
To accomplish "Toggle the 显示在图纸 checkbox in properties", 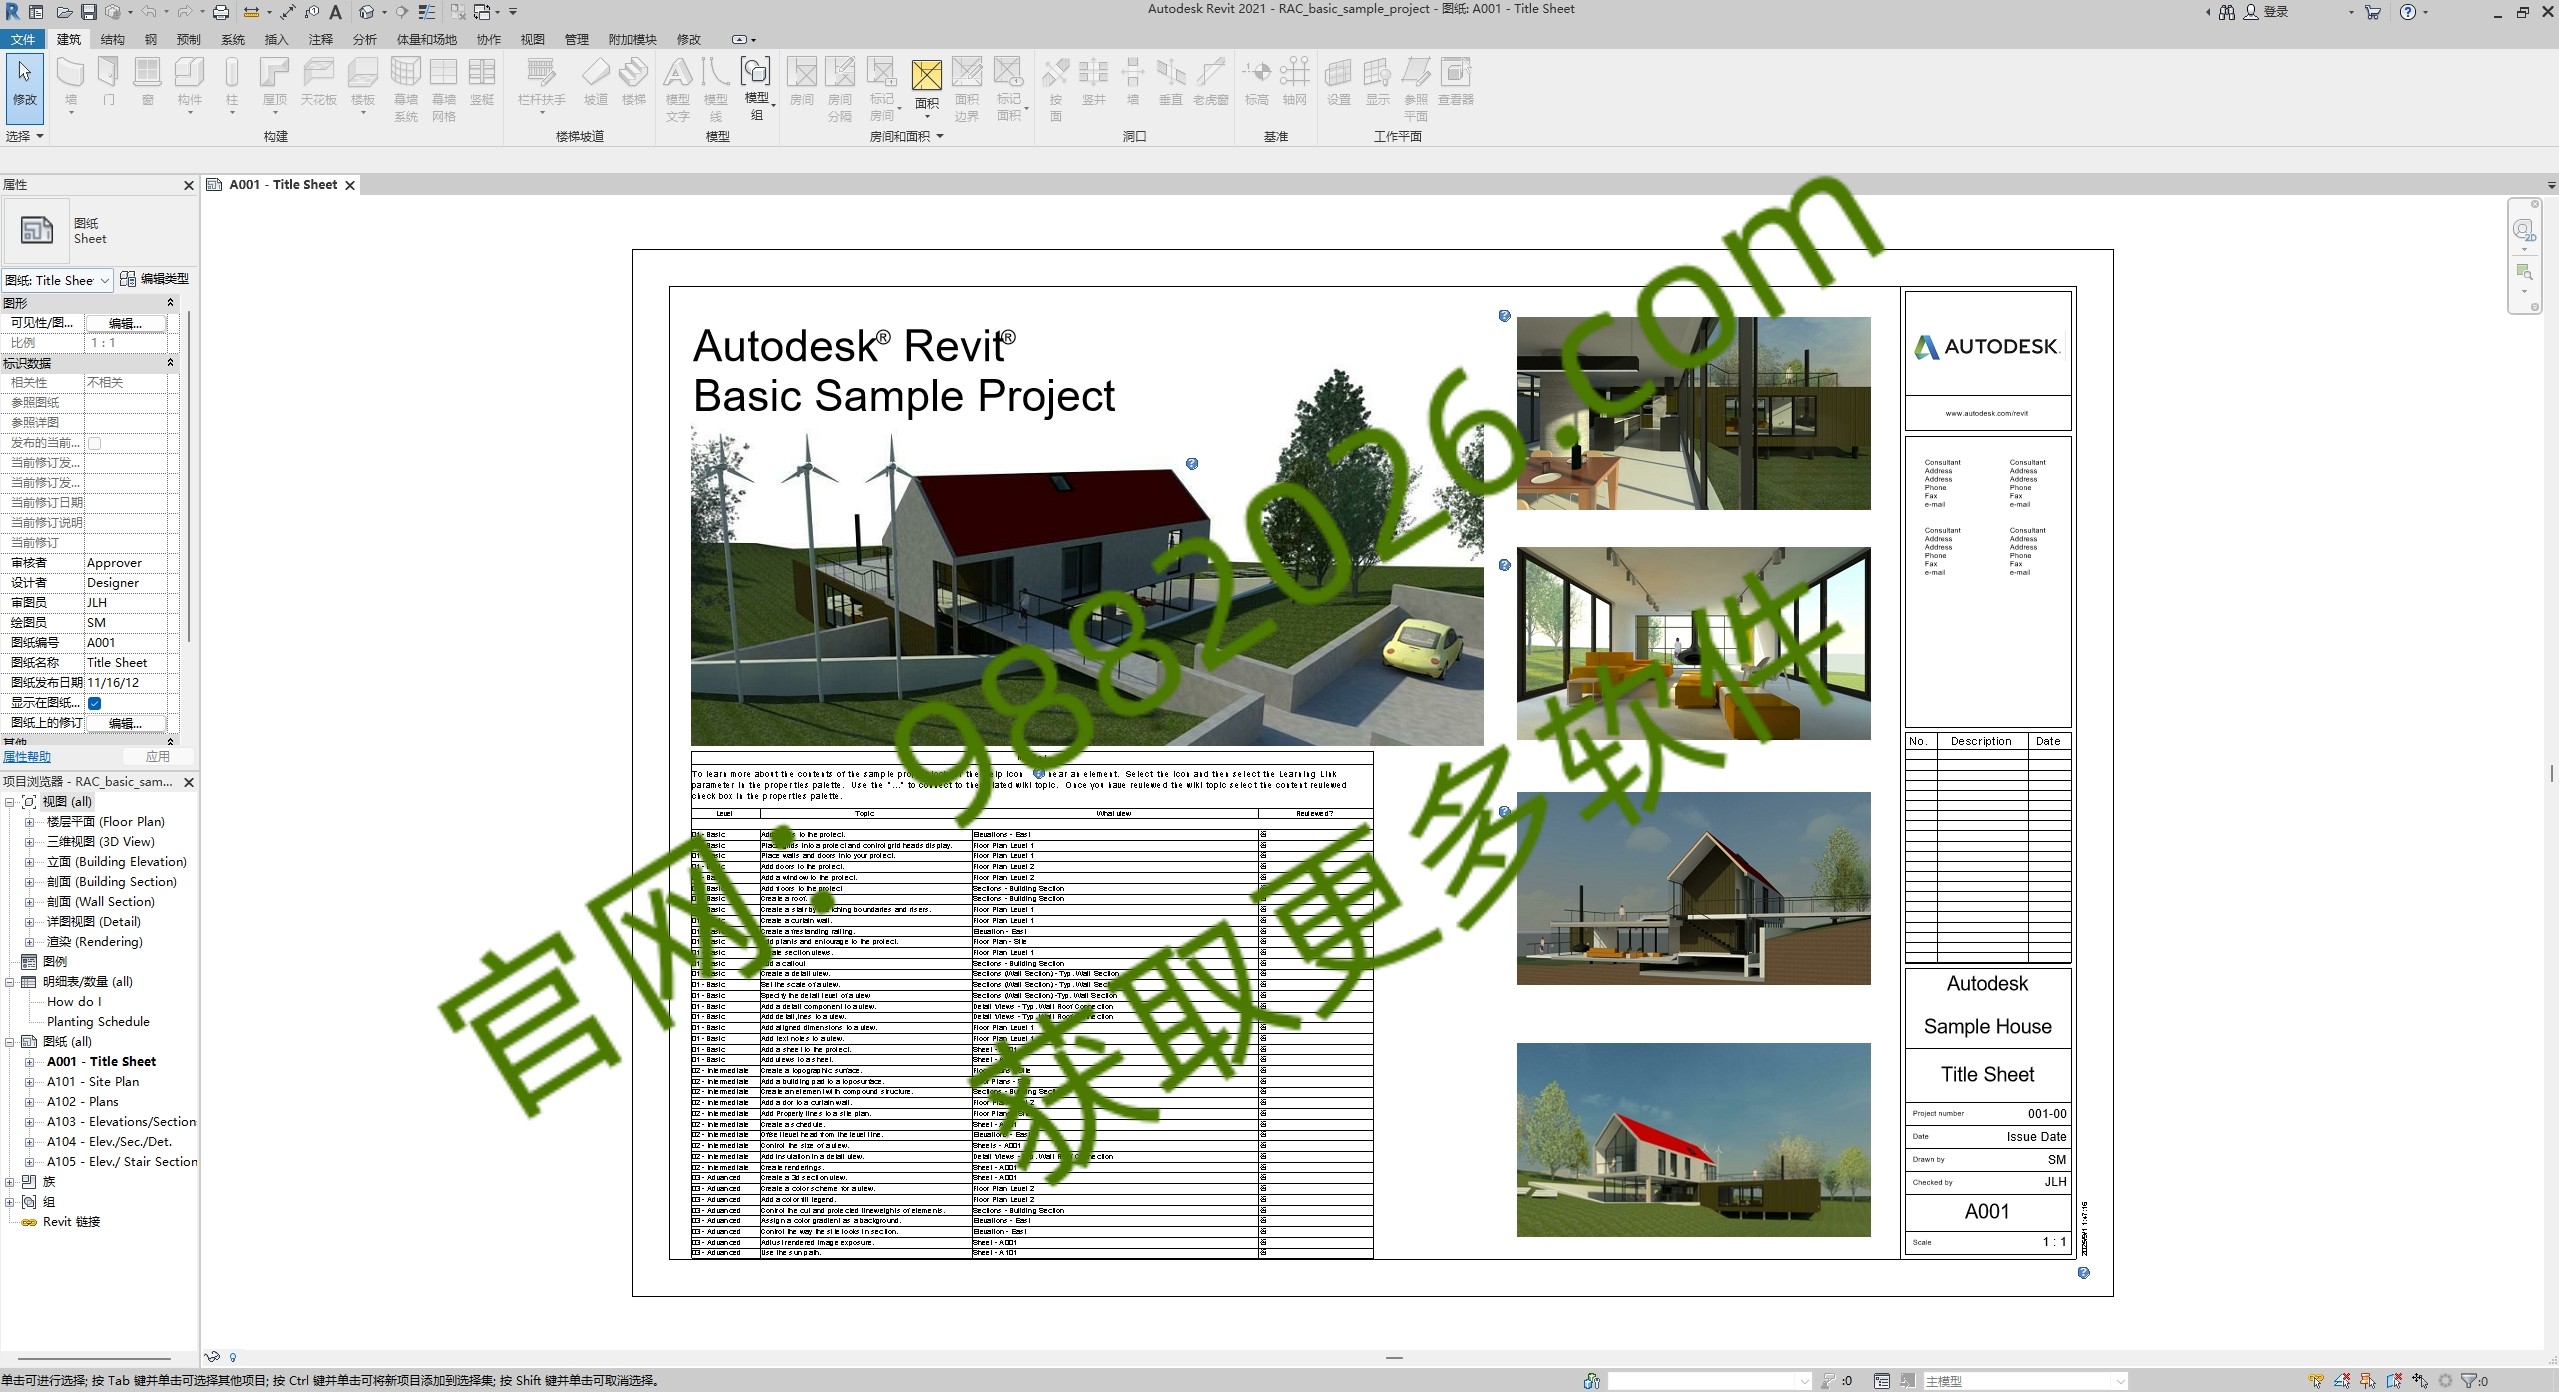I will coord(95,703).
